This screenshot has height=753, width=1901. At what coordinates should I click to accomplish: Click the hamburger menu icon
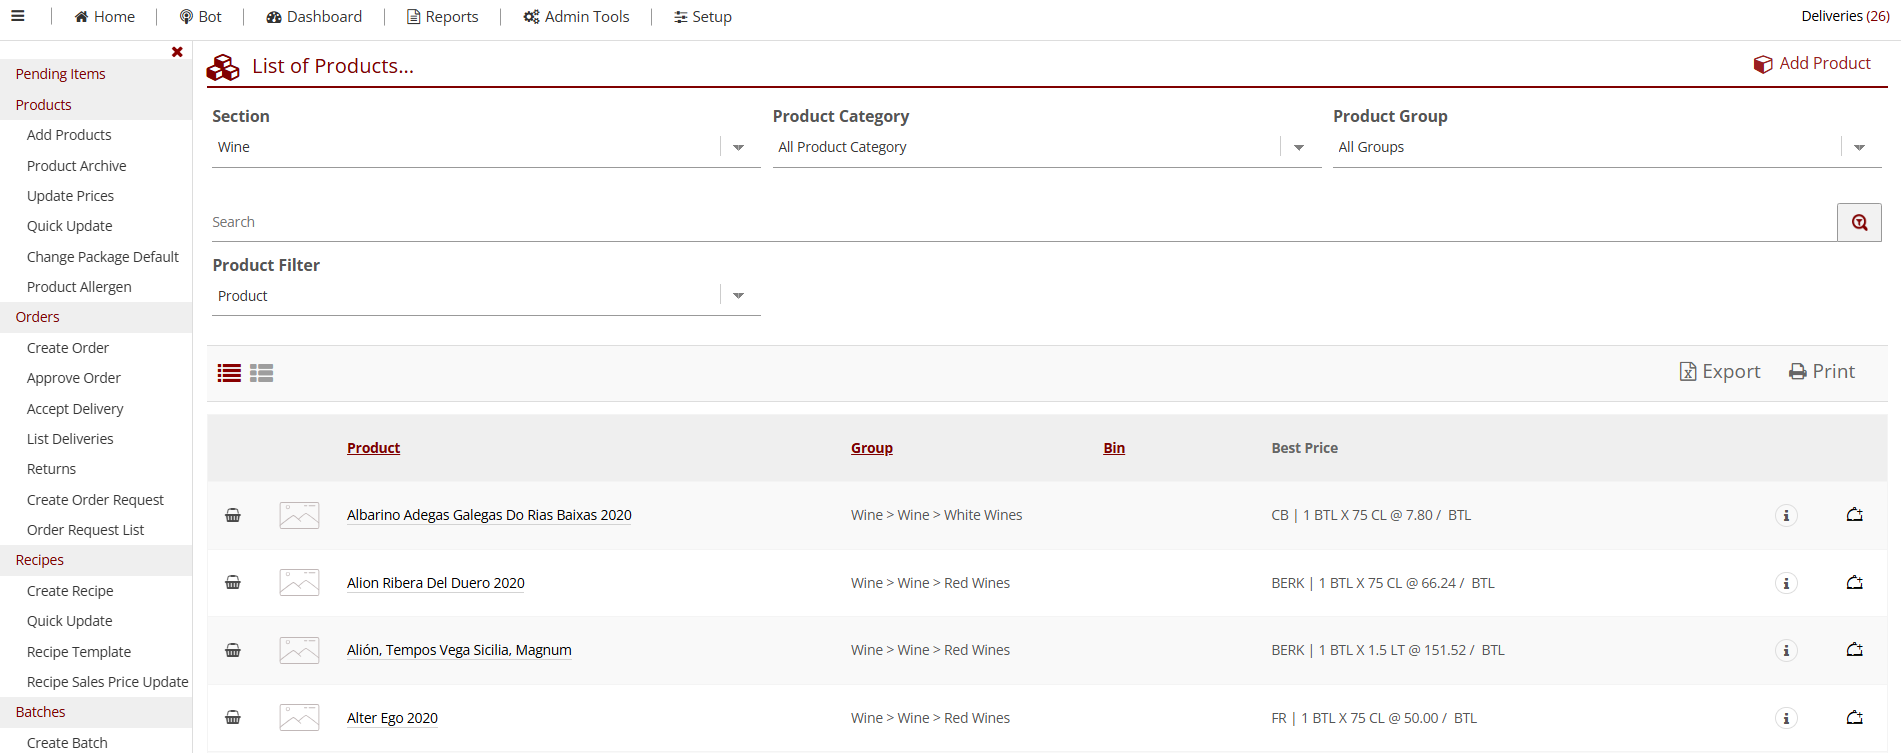click(x=18, y=16)
